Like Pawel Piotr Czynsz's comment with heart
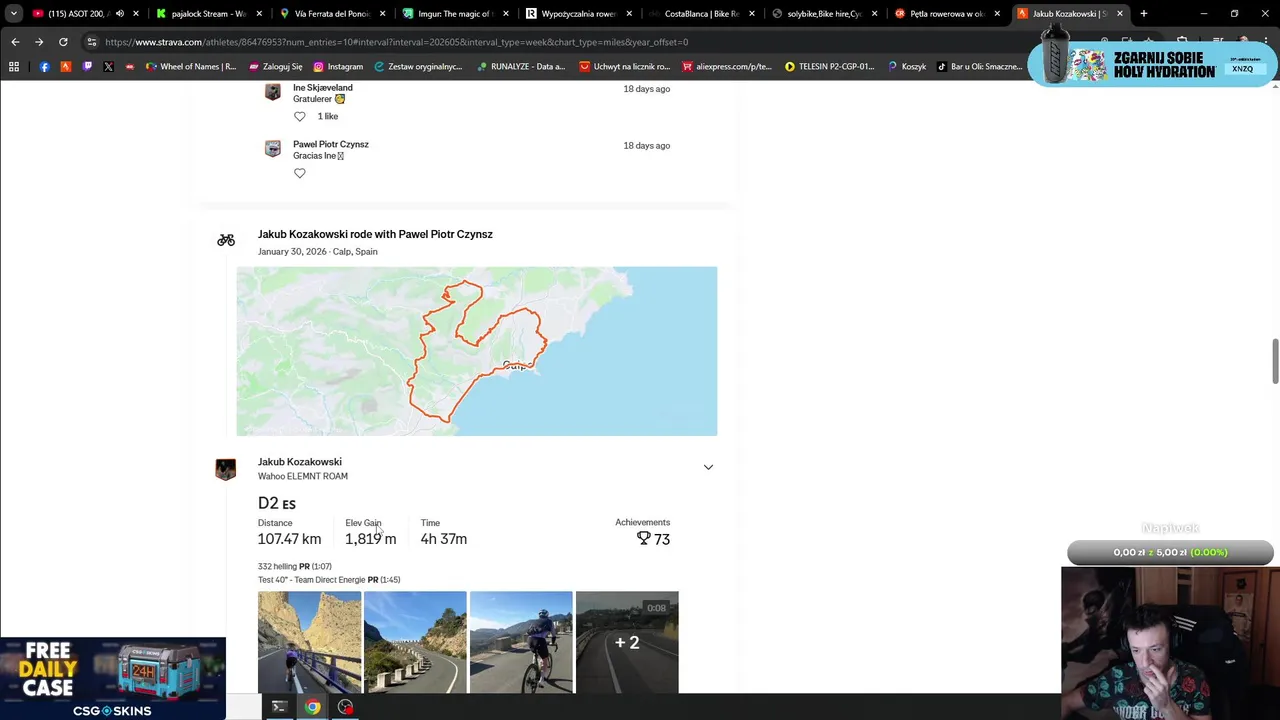The width and height of the screenshot is (1280, 720). (x=299, y=173)
